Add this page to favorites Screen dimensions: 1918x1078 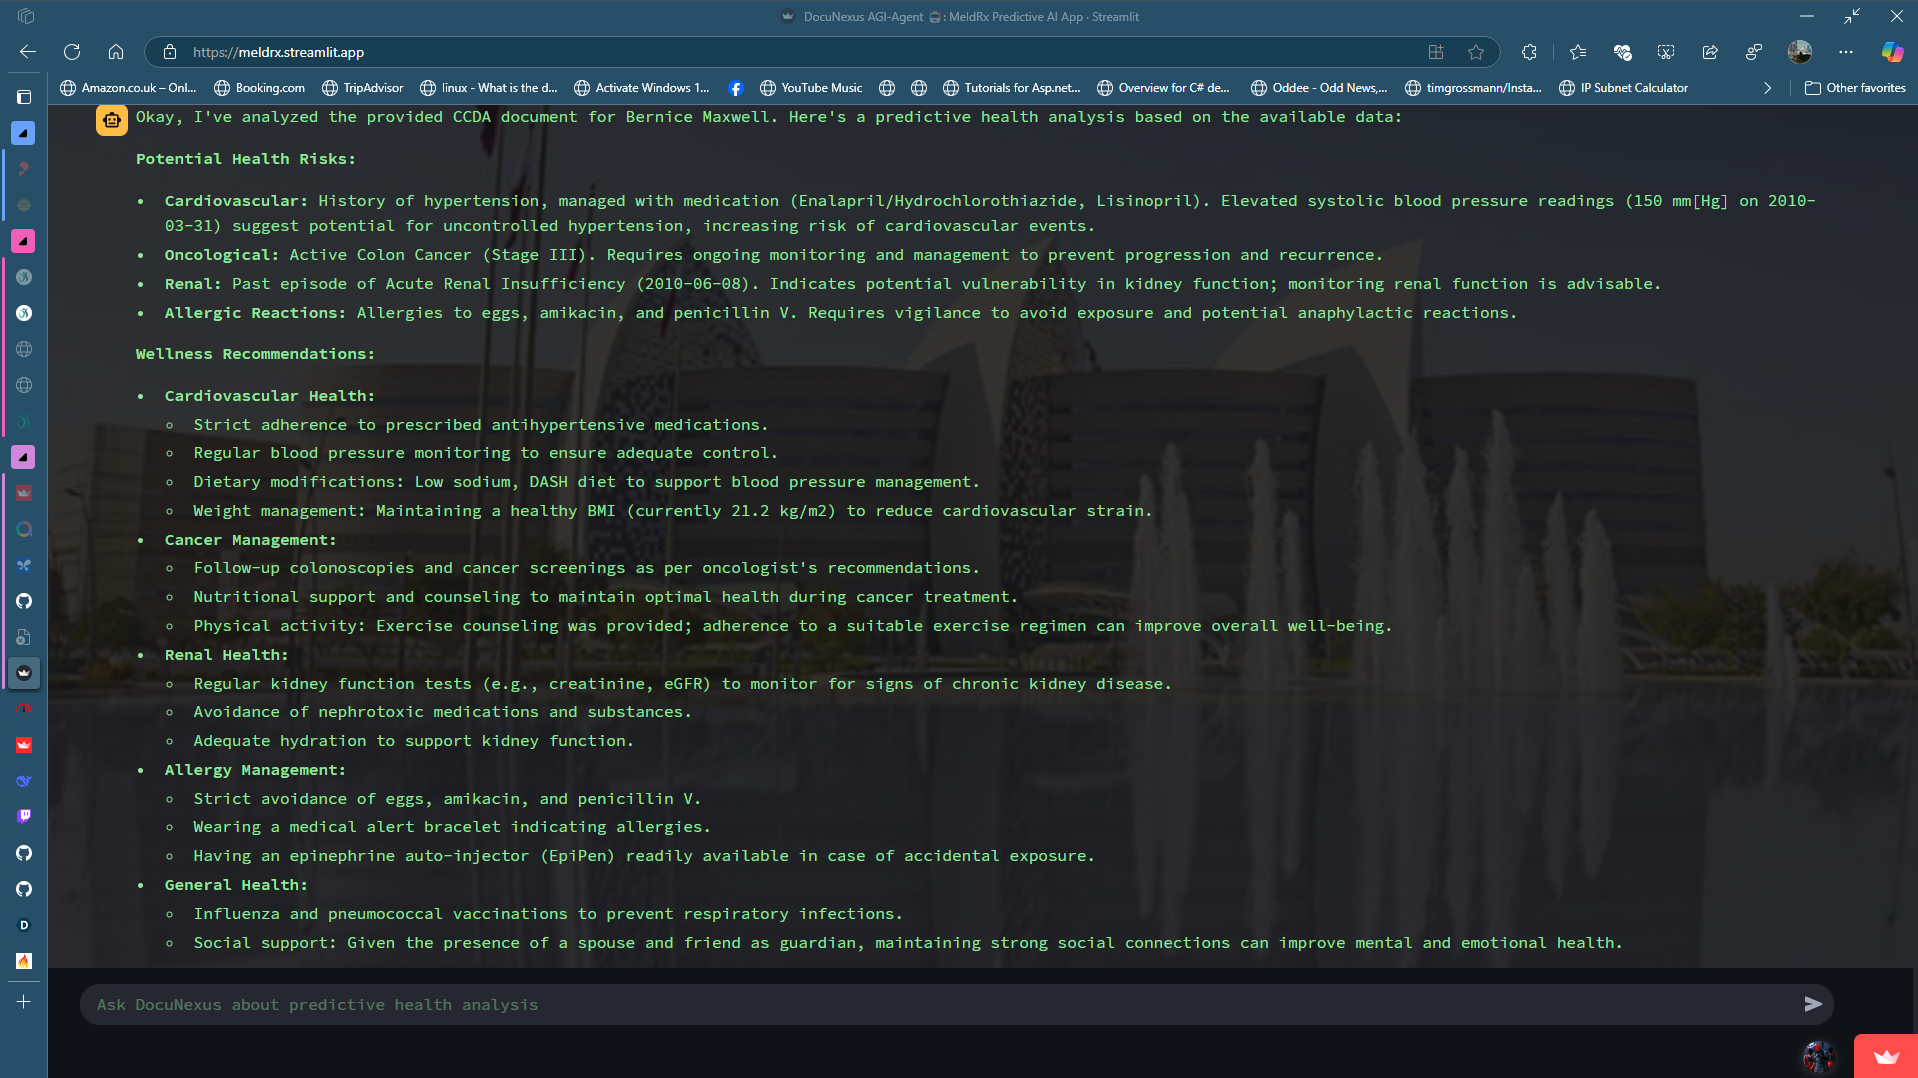click(1476, 52)
